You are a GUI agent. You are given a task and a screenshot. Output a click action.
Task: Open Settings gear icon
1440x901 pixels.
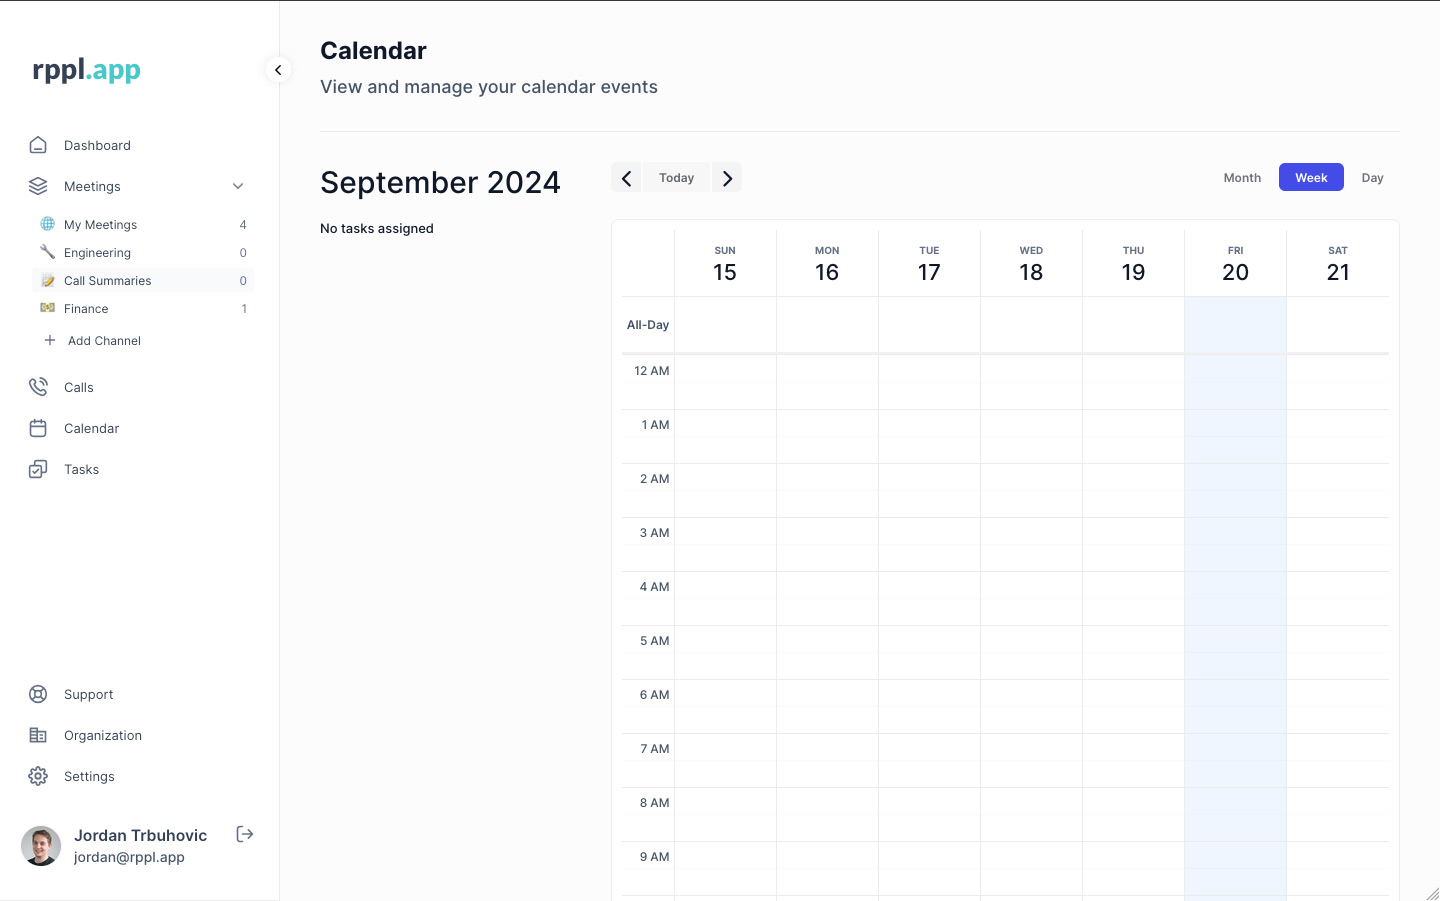coord(38,776)
